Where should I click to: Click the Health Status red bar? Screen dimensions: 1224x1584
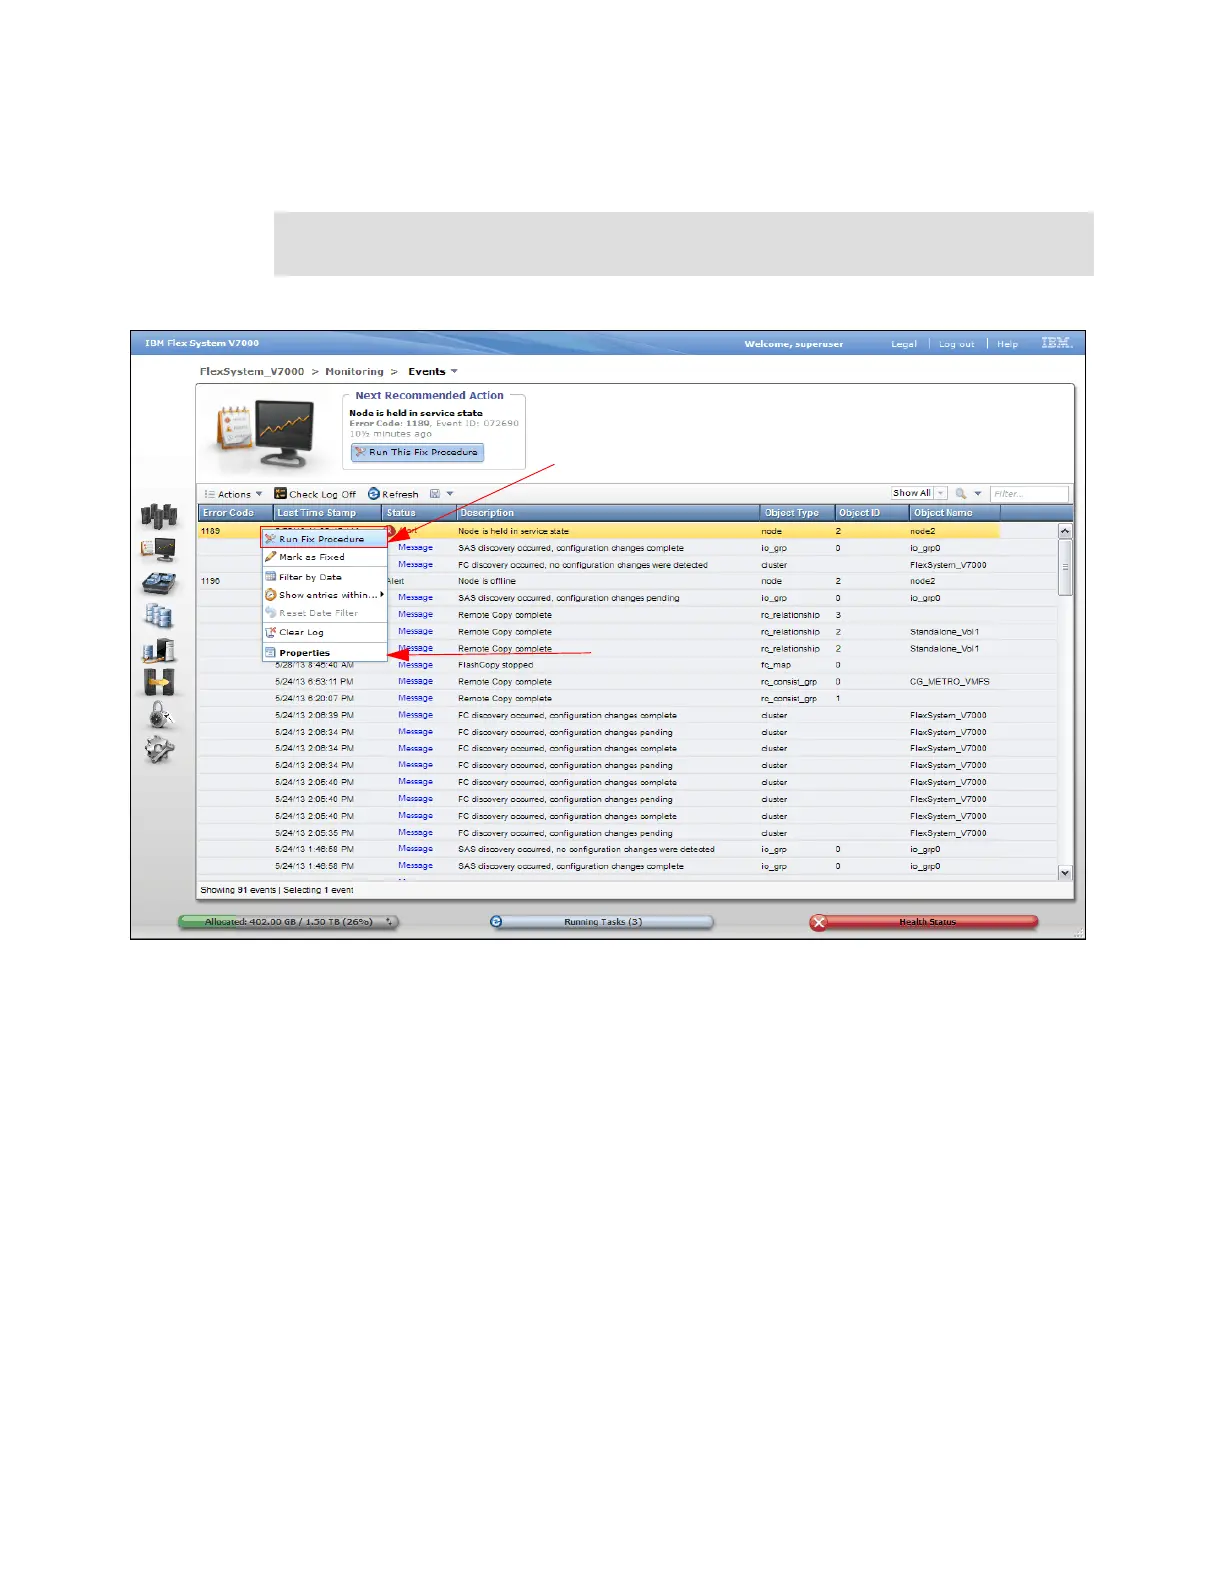tap(924, 922)
